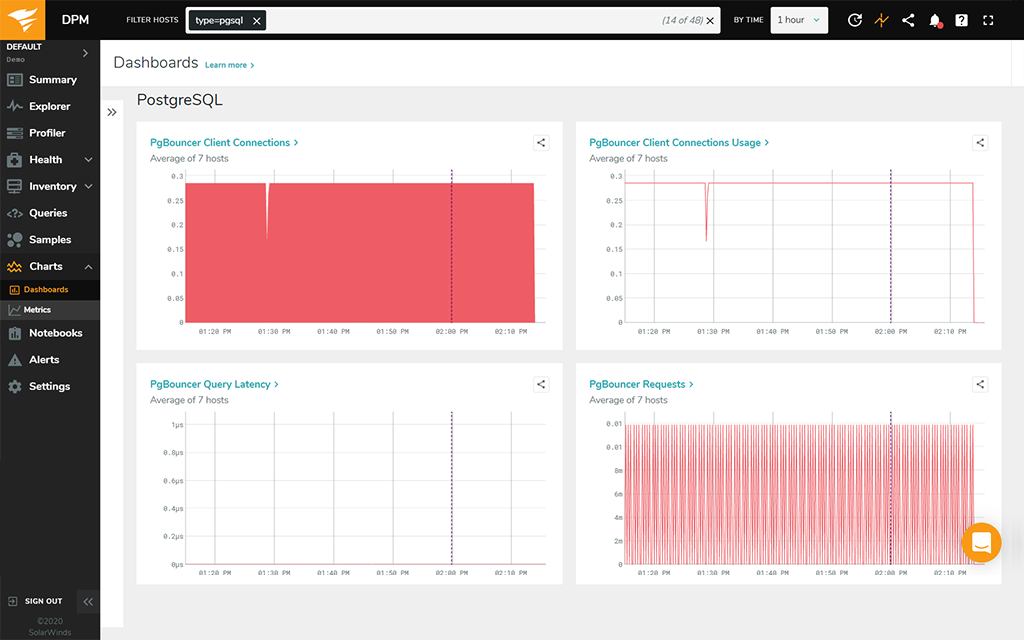This screenshot has height=640, width=1024.
Task: Click into the filter hosts input field
Action: (460, 20)
